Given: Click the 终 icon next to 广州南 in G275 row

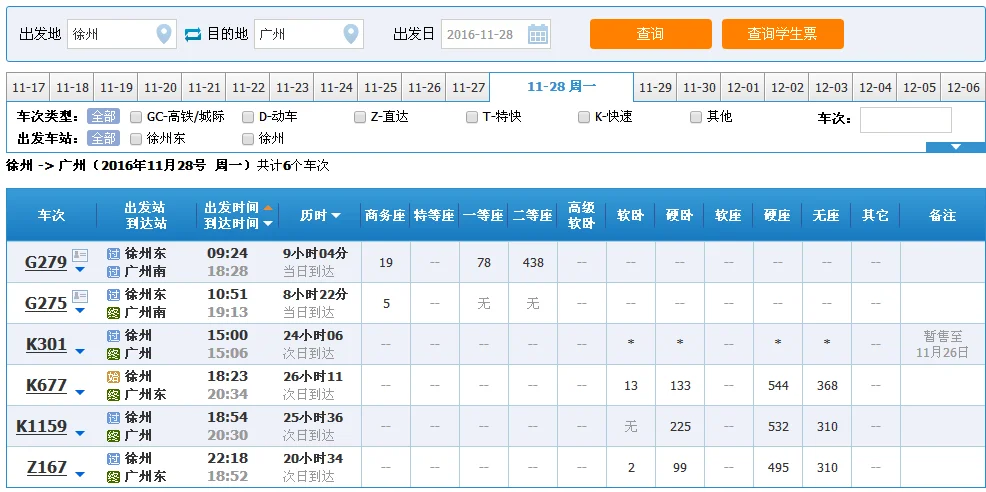Looking at the screenshot, I should click(x=113, y=313).
